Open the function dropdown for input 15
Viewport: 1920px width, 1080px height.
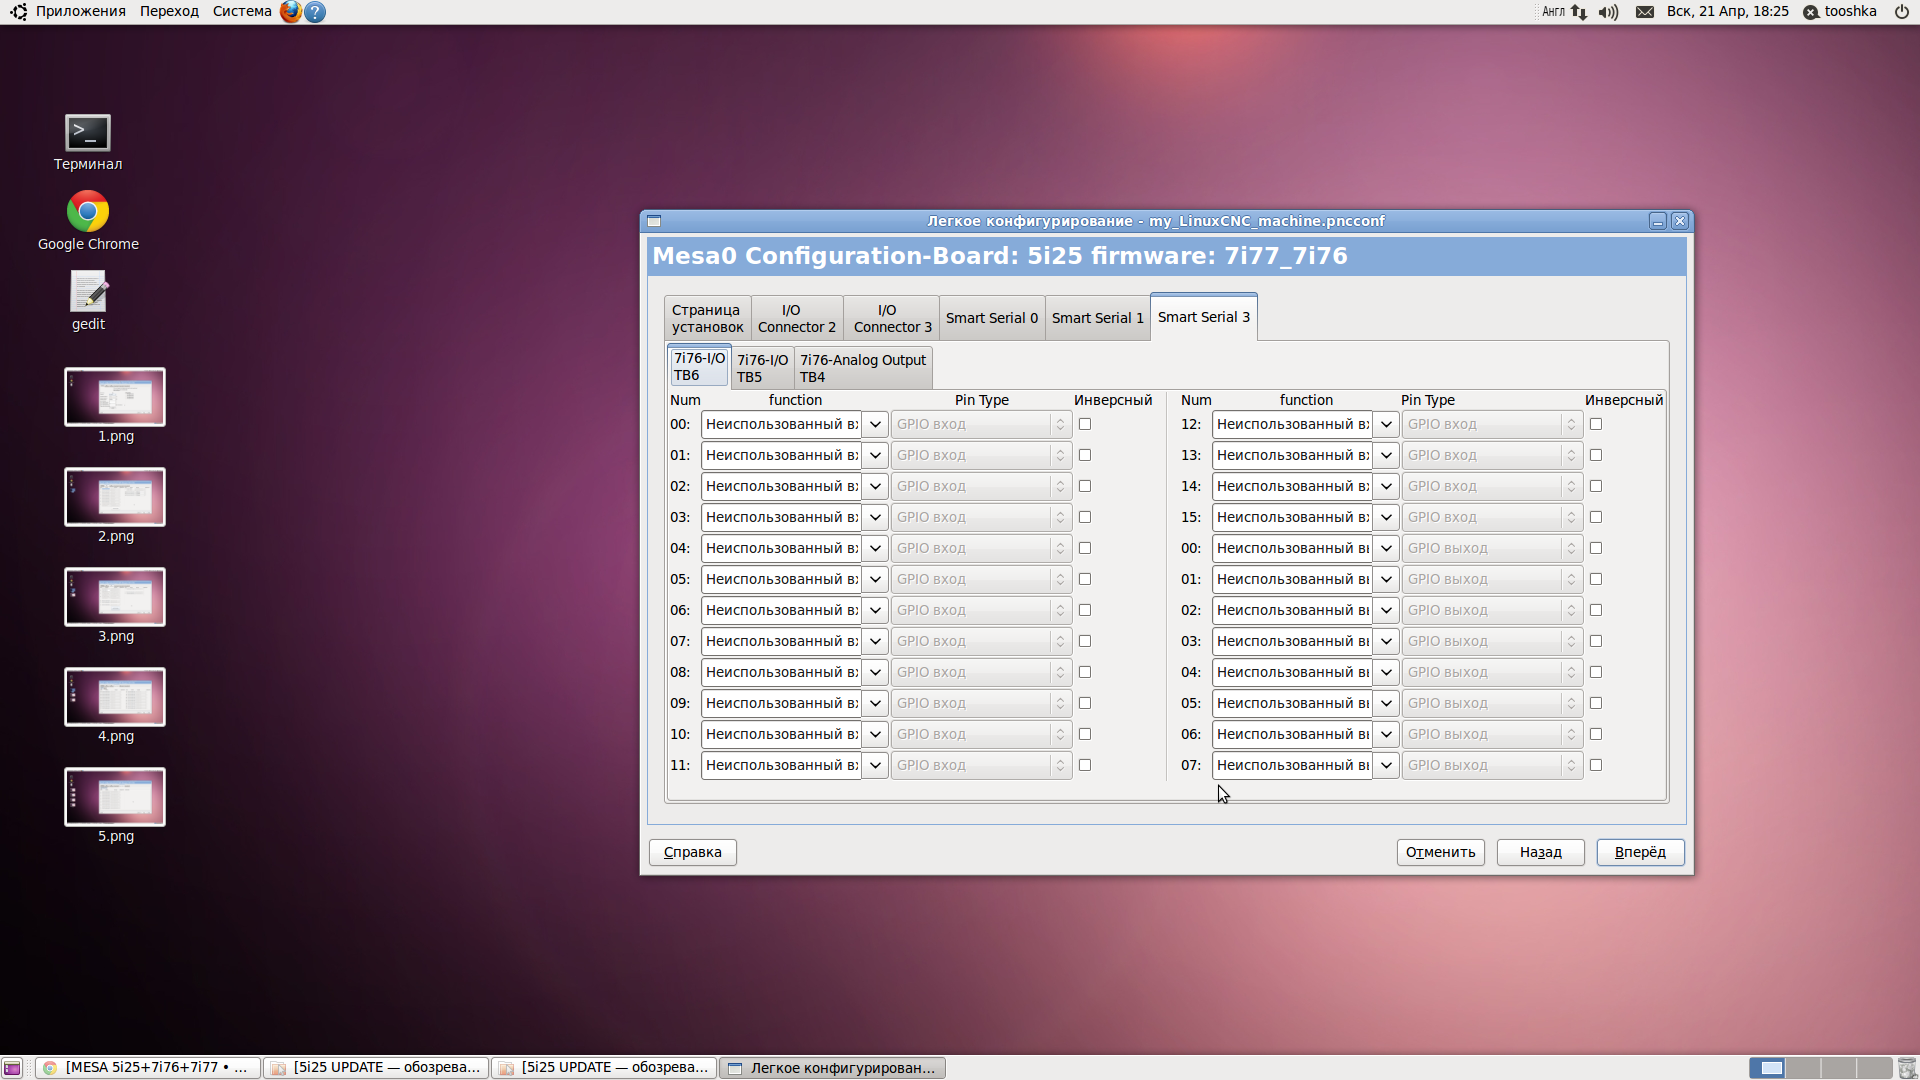pos(1386,517)
